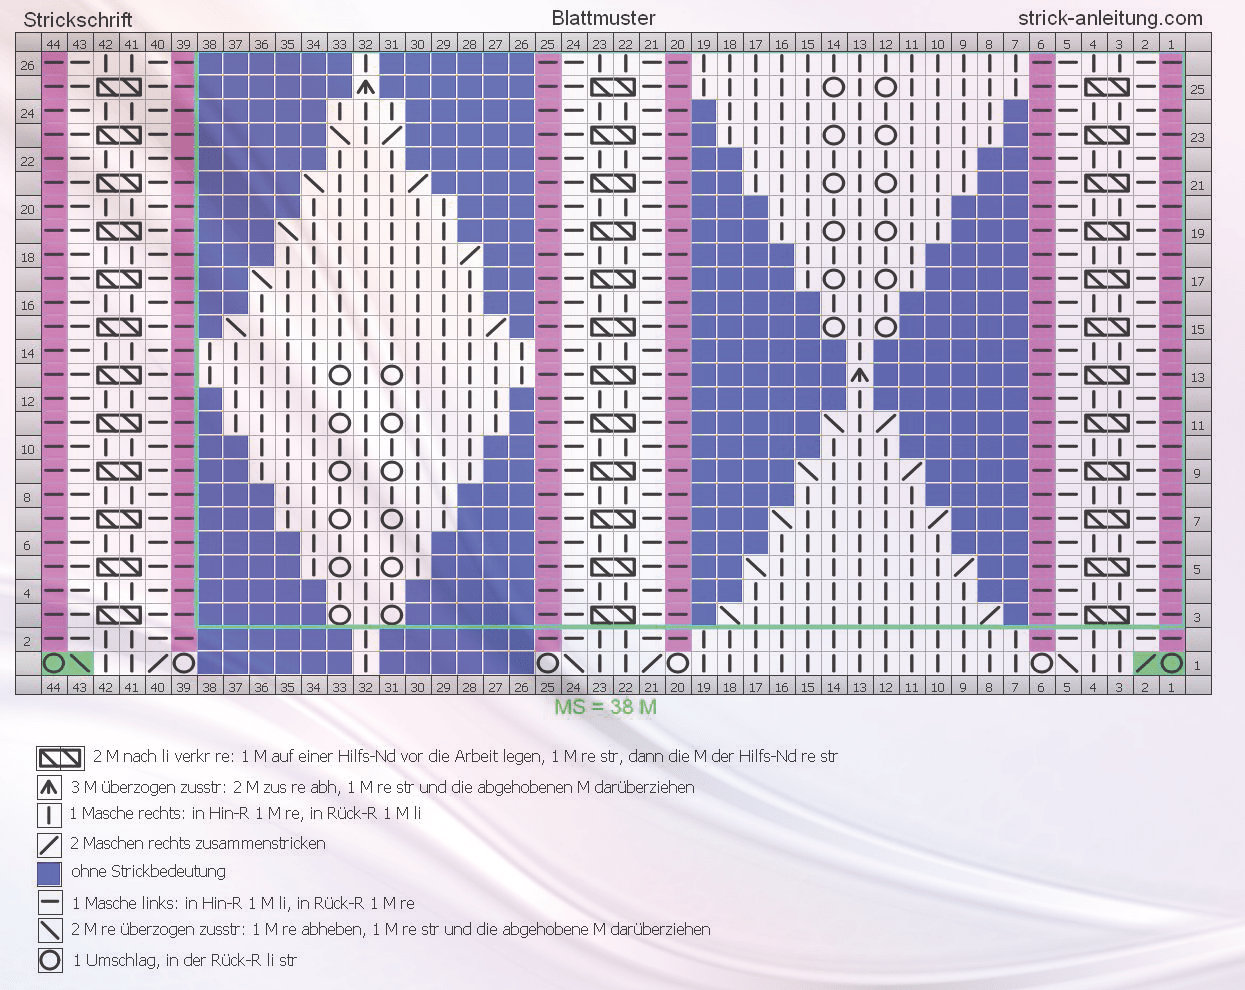Viewport: 1245px width, 990px height.
Task: Click the knit stitch vertical-bar legend icon
Action: (50, 814)
